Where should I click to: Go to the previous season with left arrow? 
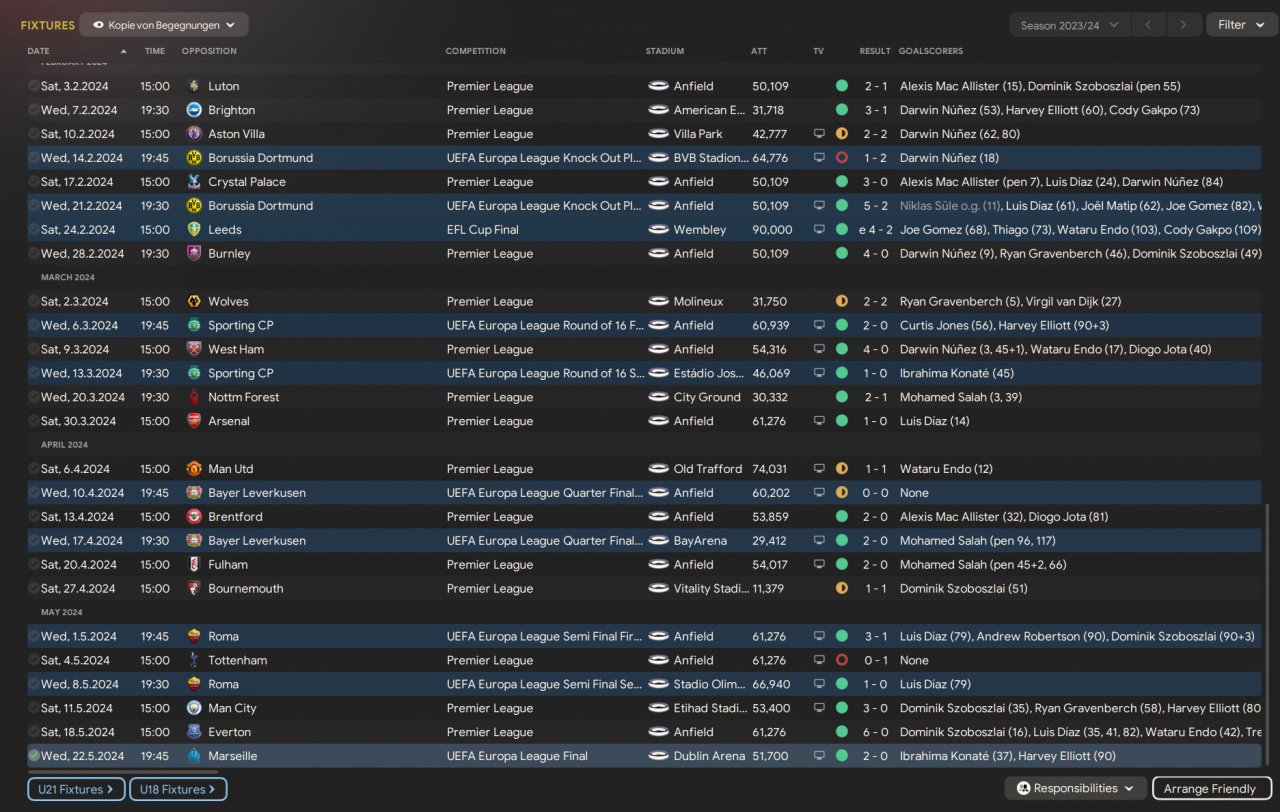[x=1150, y=25]
